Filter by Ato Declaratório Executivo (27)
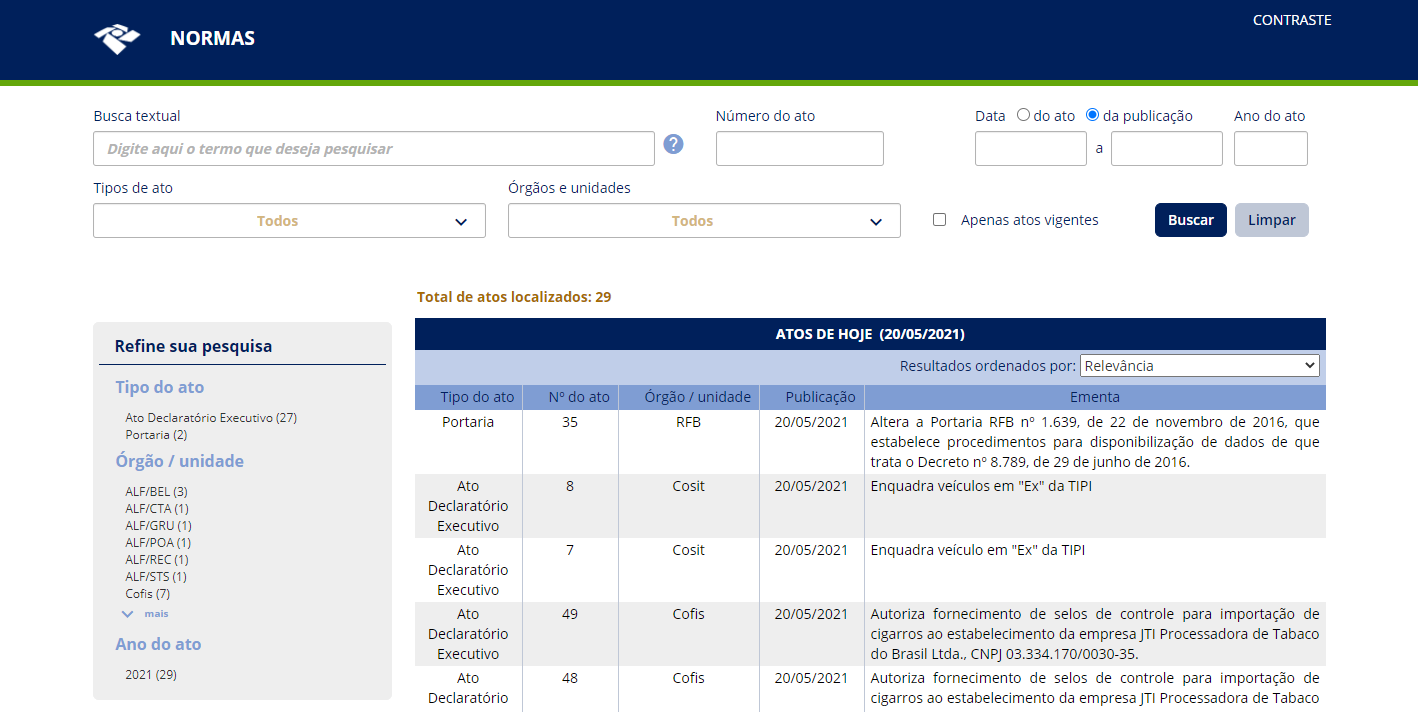 (211, 418)
